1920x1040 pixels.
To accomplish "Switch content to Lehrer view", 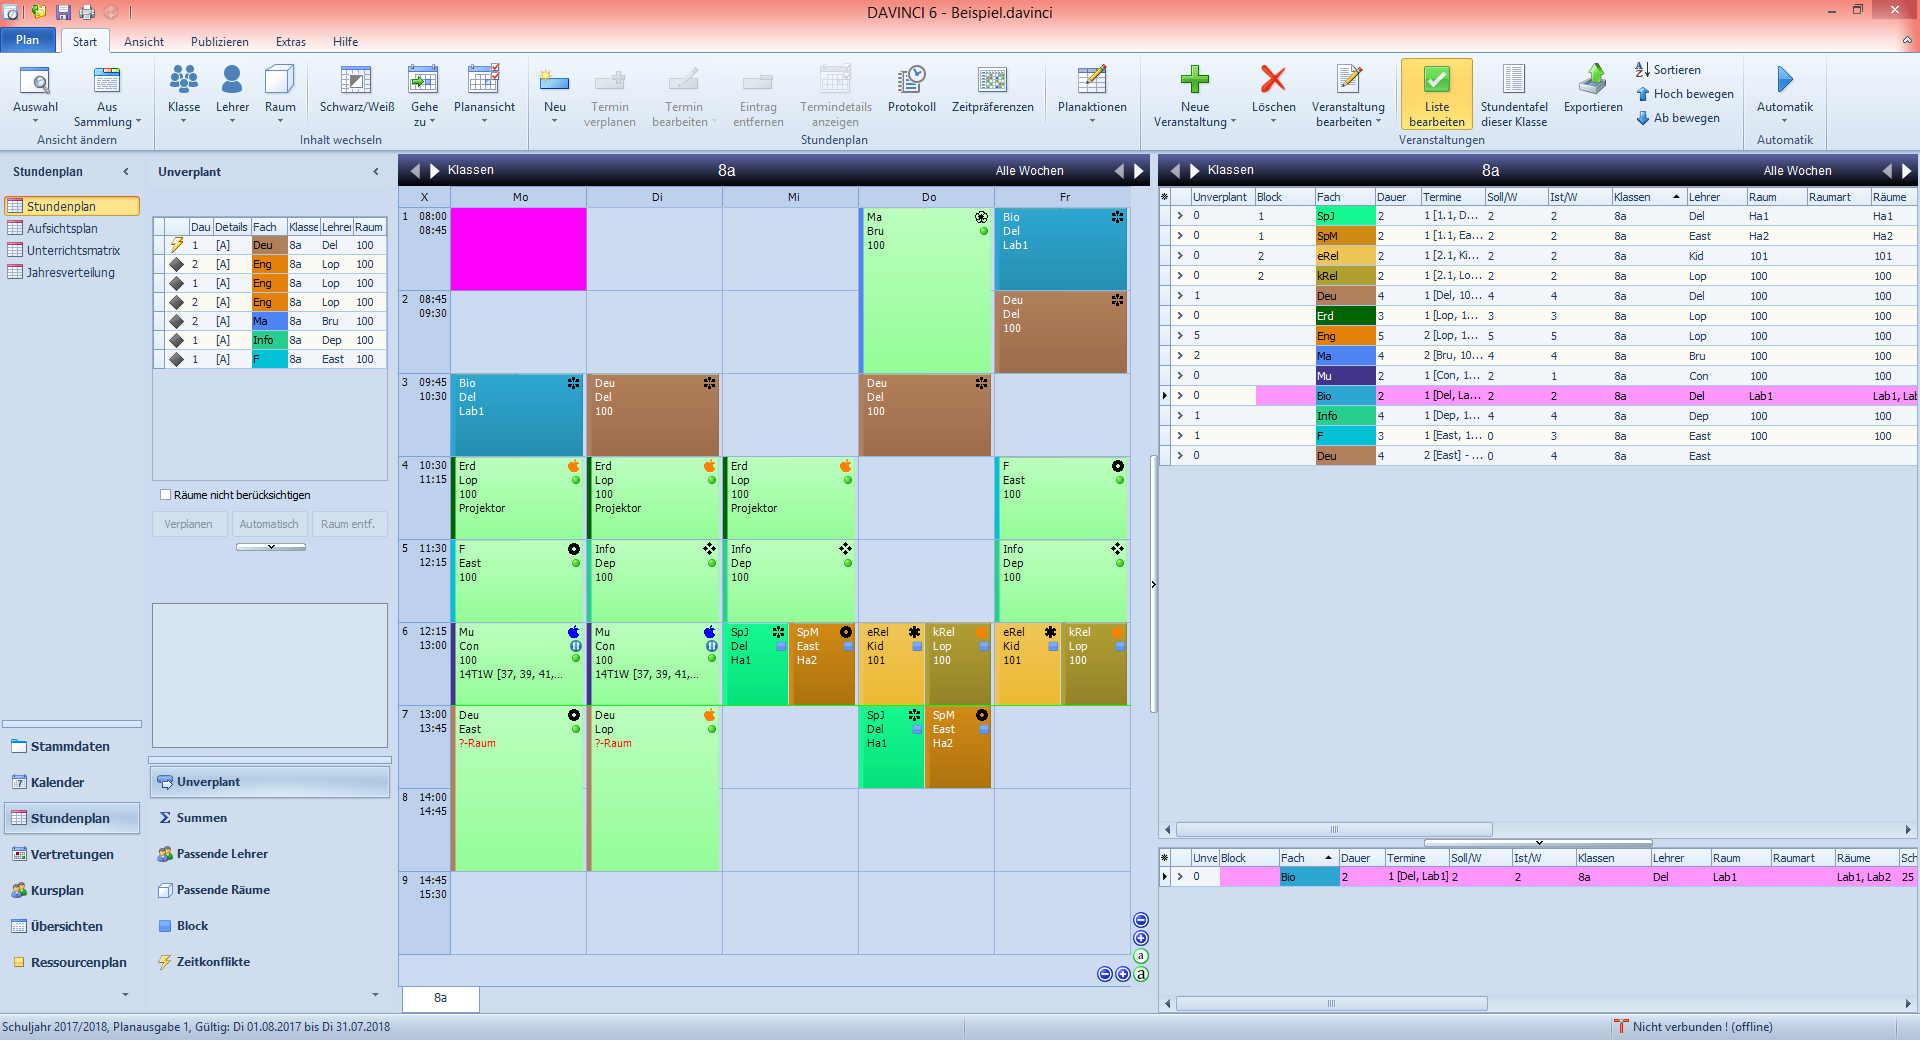I will coord(232,80).
